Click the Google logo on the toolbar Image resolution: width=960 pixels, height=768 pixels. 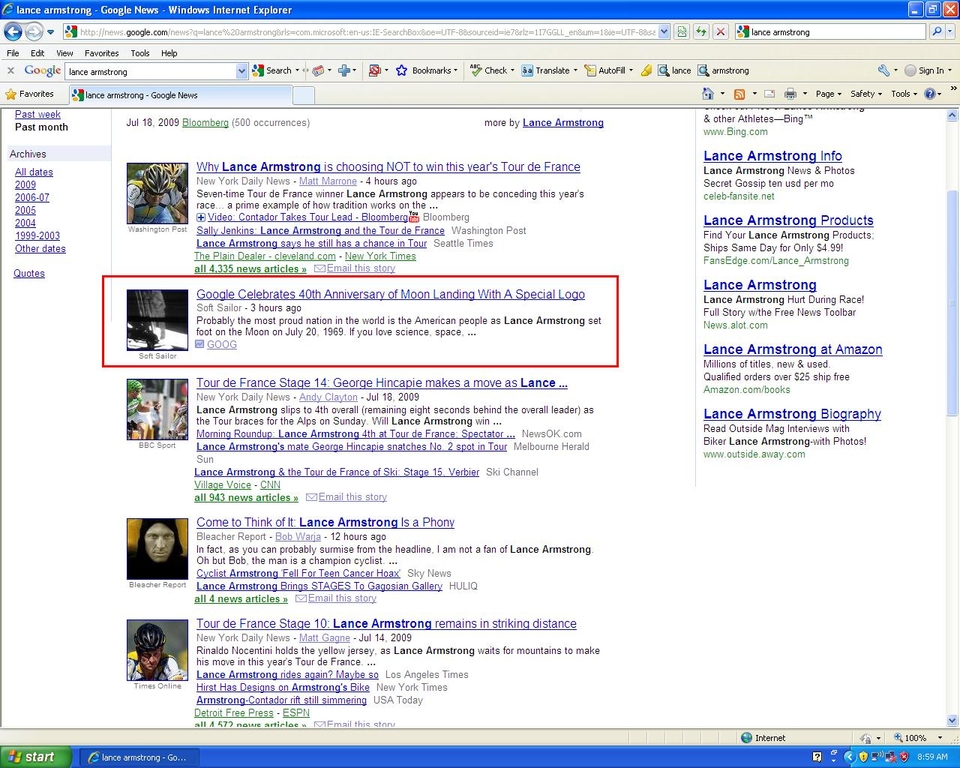point(42,70)
